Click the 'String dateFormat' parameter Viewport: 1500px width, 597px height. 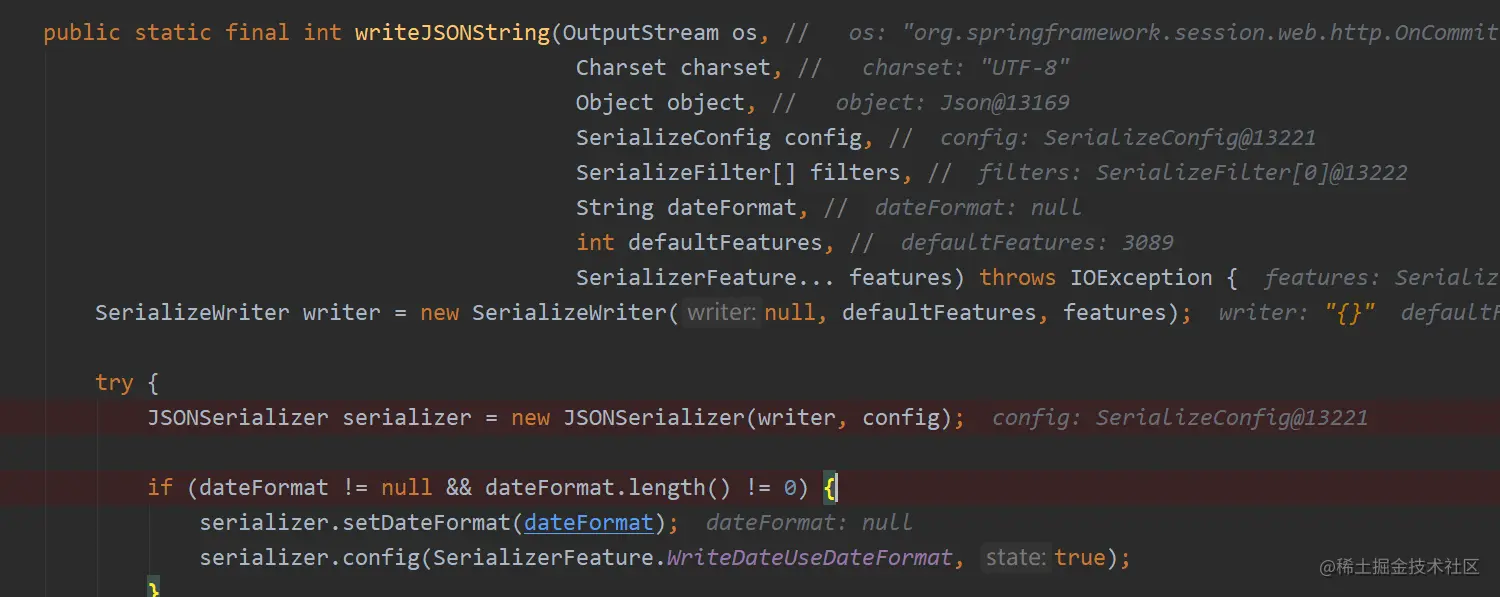686,208
